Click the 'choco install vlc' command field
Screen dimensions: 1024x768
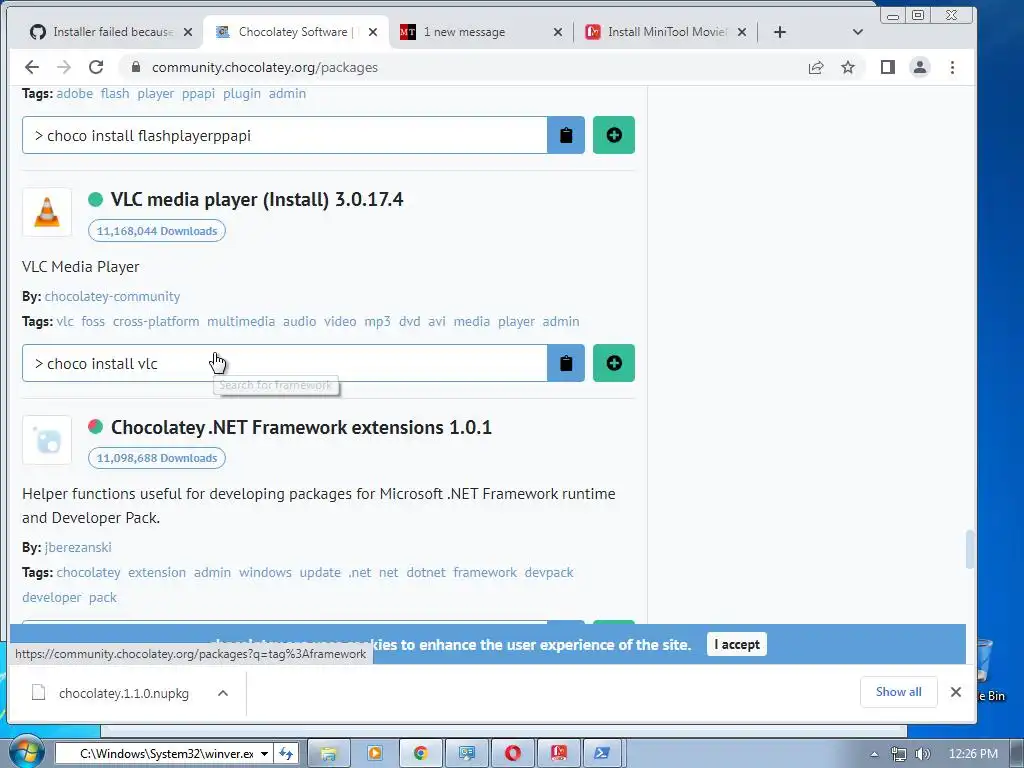(x=285, y=363)
